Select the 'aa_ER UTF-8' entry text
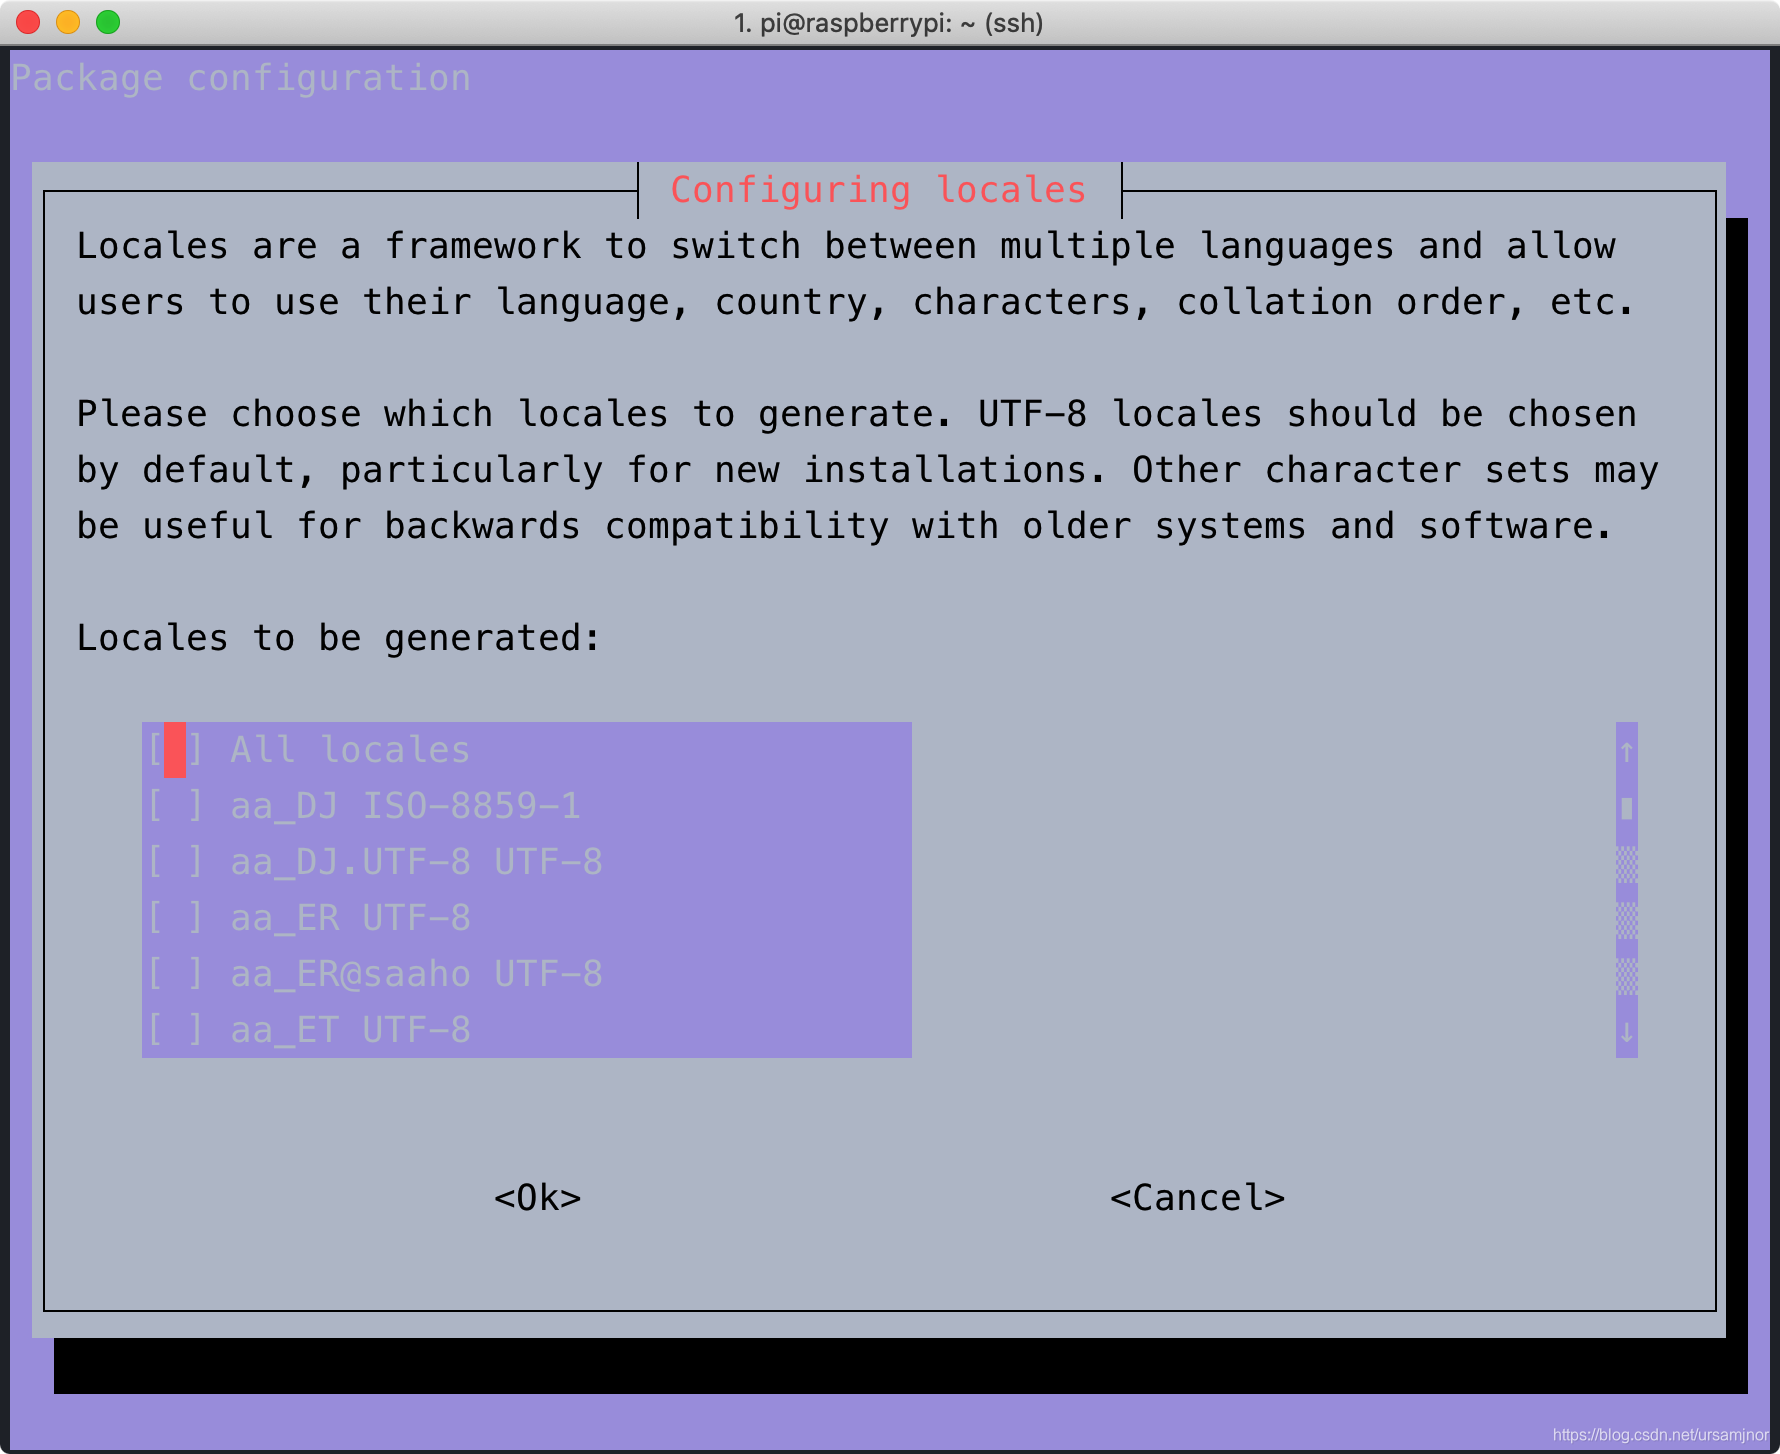 (x=350, y=918)
